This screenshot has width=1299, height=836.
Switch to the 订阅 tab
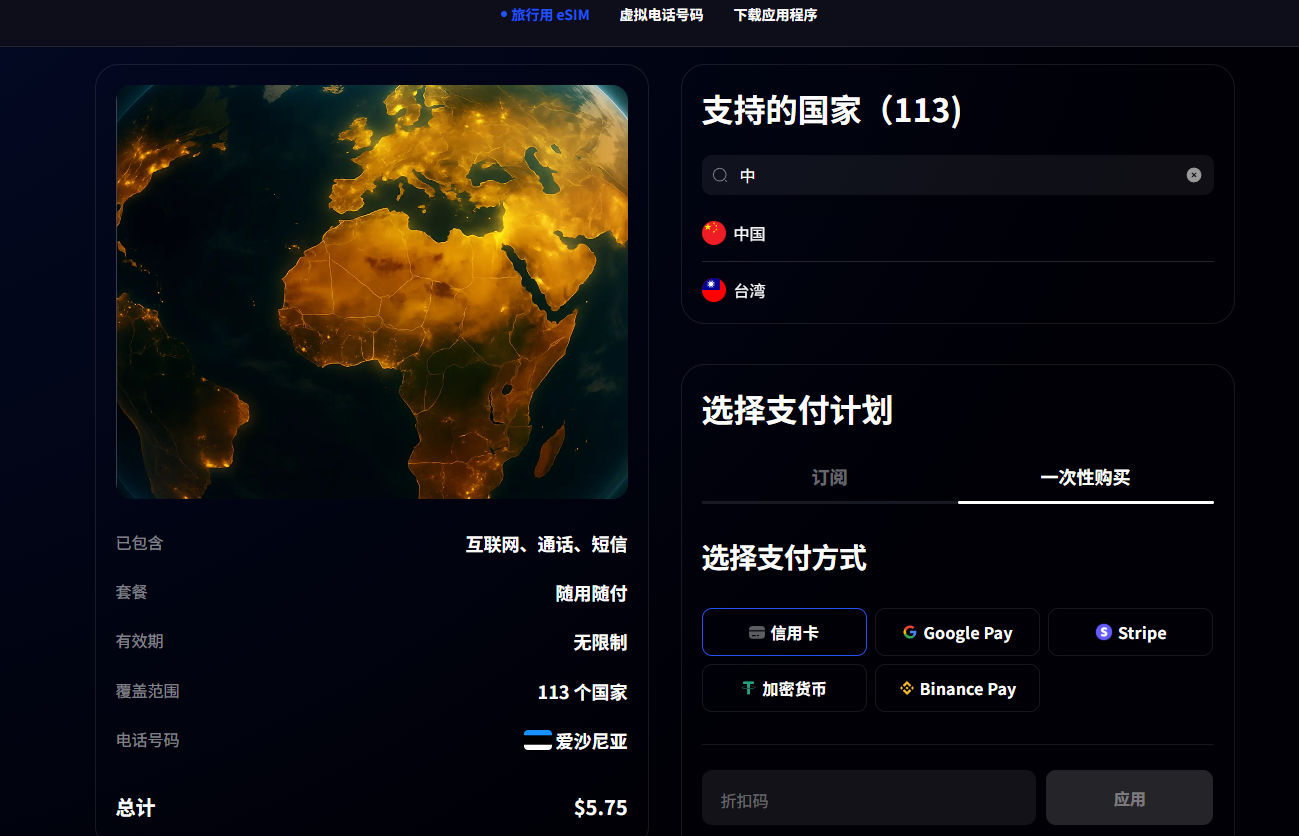[829, 478]
